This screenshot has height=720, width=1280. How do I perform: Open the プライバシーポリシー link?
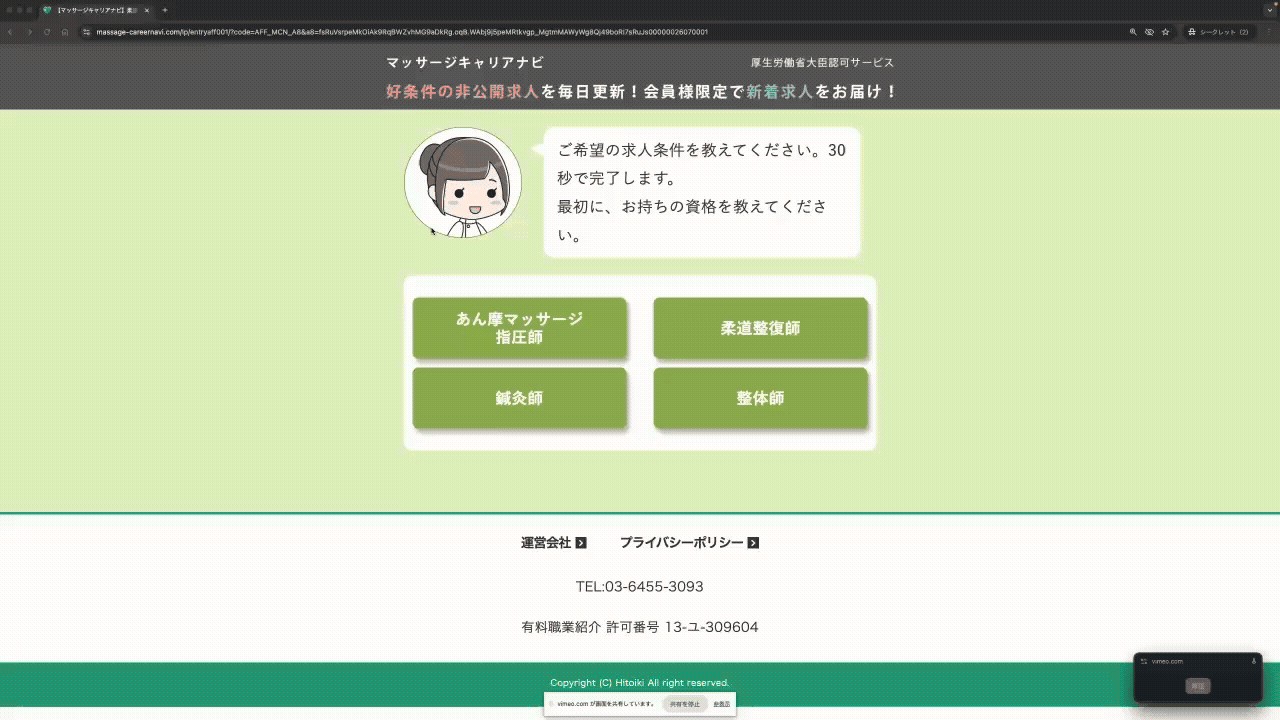pyautogui.click(x=681, y=543)
